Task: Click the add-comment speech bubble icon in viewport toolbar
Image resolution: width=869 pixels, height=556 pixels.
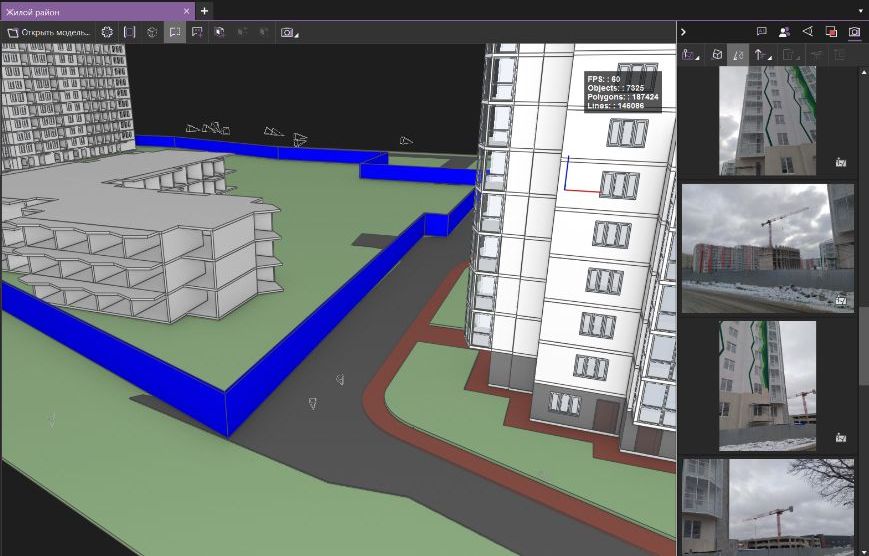Action: point(196,32)
